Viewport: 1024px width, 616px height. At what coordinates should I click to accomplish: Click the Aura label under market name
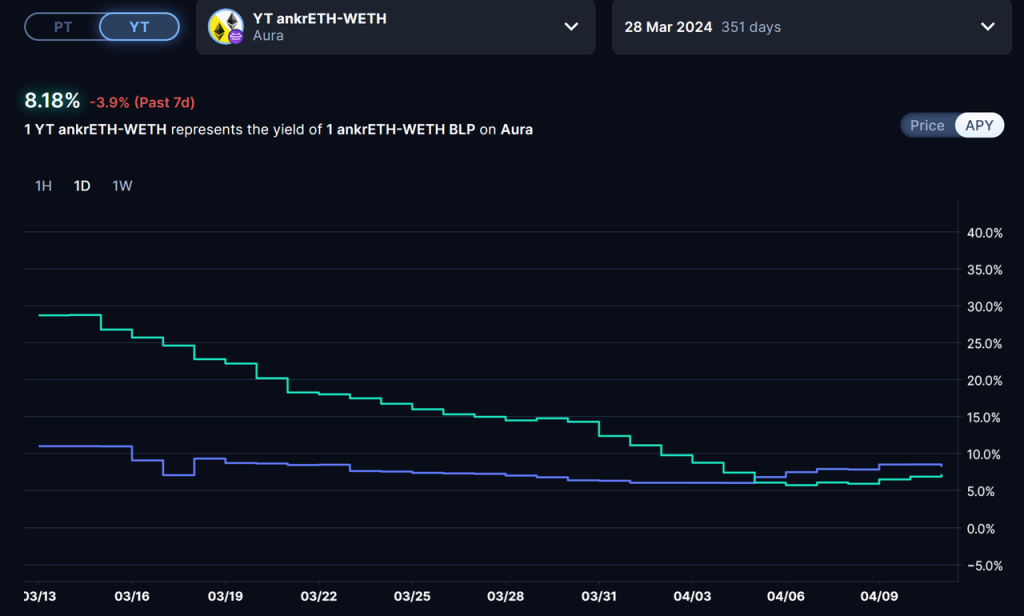pos(269,36)
